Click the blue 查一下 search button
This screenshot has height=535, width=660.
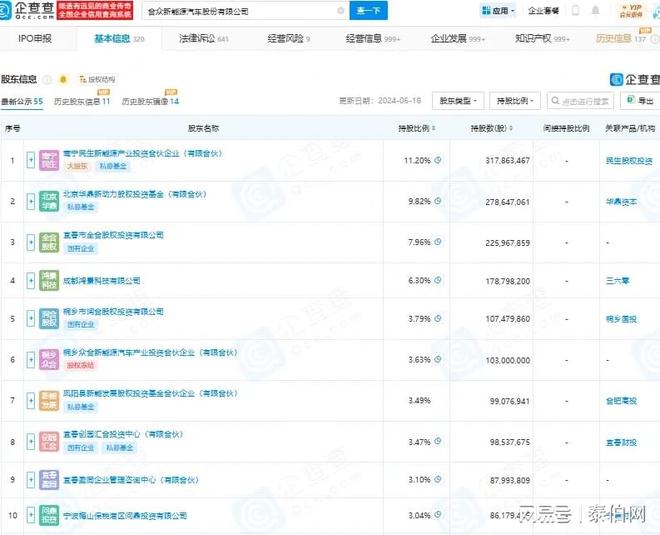(x=368, y=11)
